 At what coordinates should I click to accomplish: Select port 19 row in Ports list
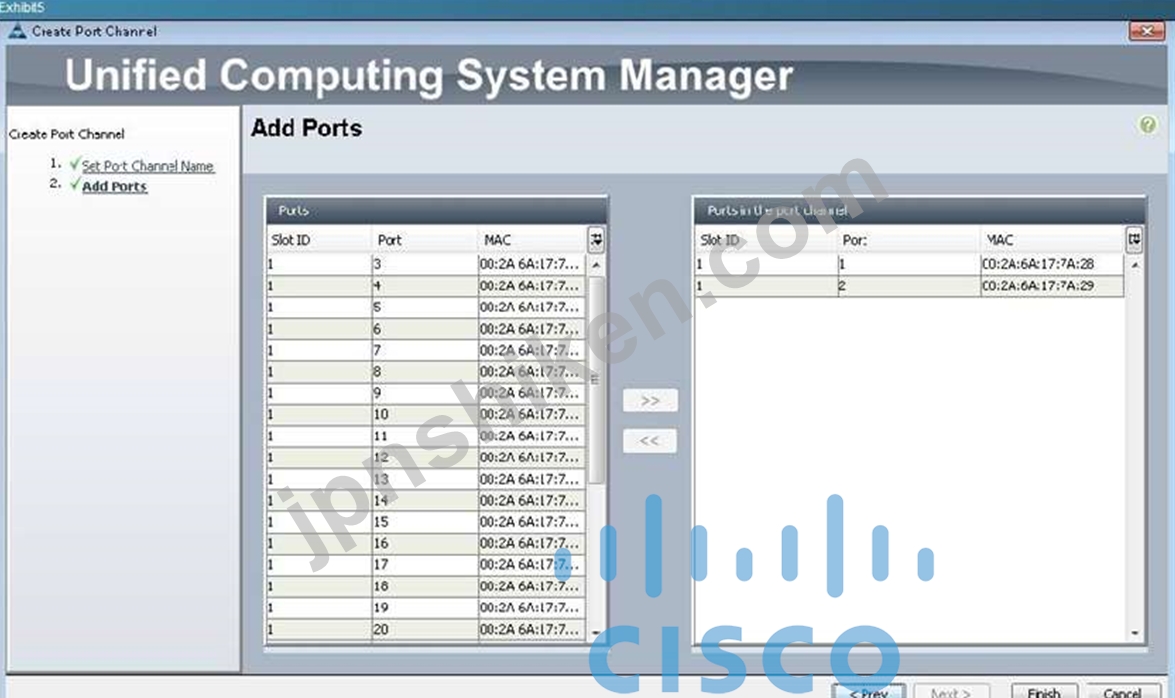tap(426, 608)
